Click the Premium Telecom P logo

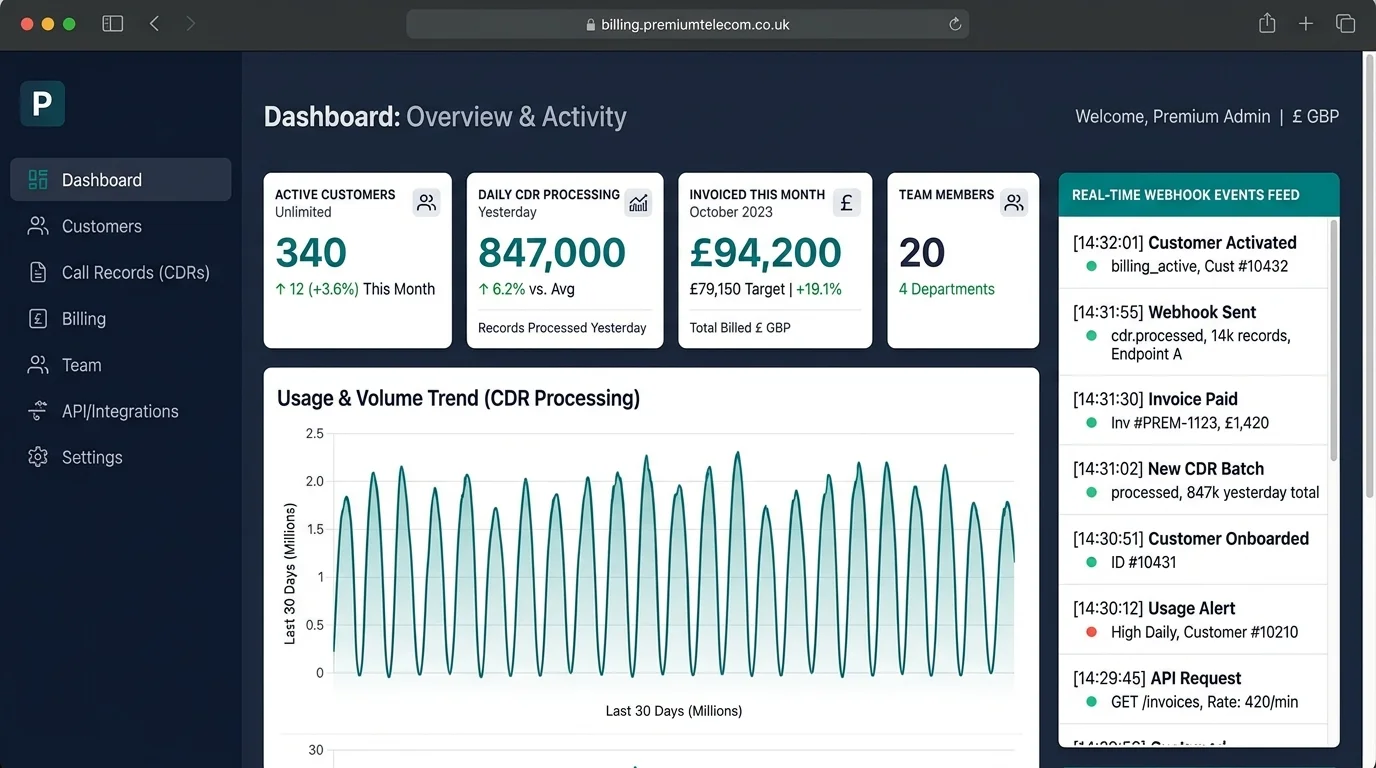coord(42,104)
